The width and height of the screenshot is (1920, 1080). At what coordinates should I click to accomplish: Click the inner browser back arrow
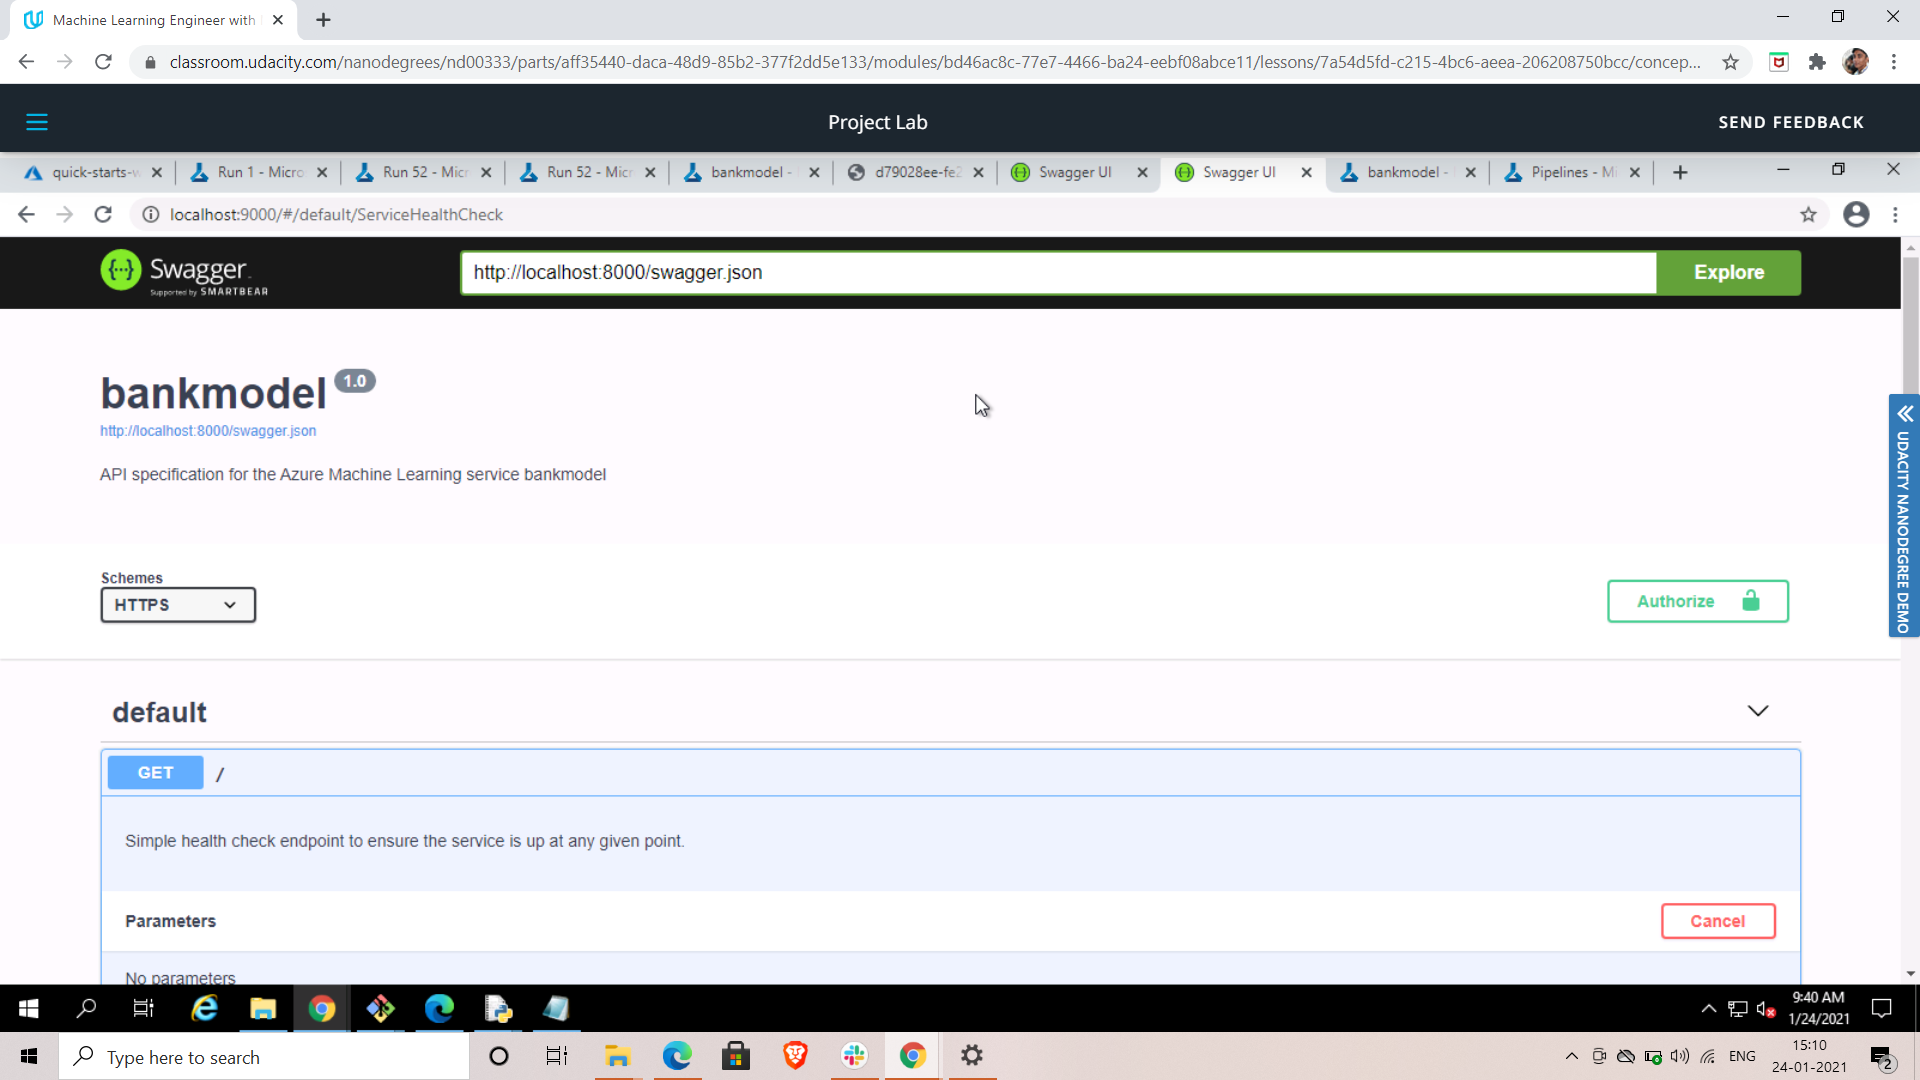tap(26, 214)
